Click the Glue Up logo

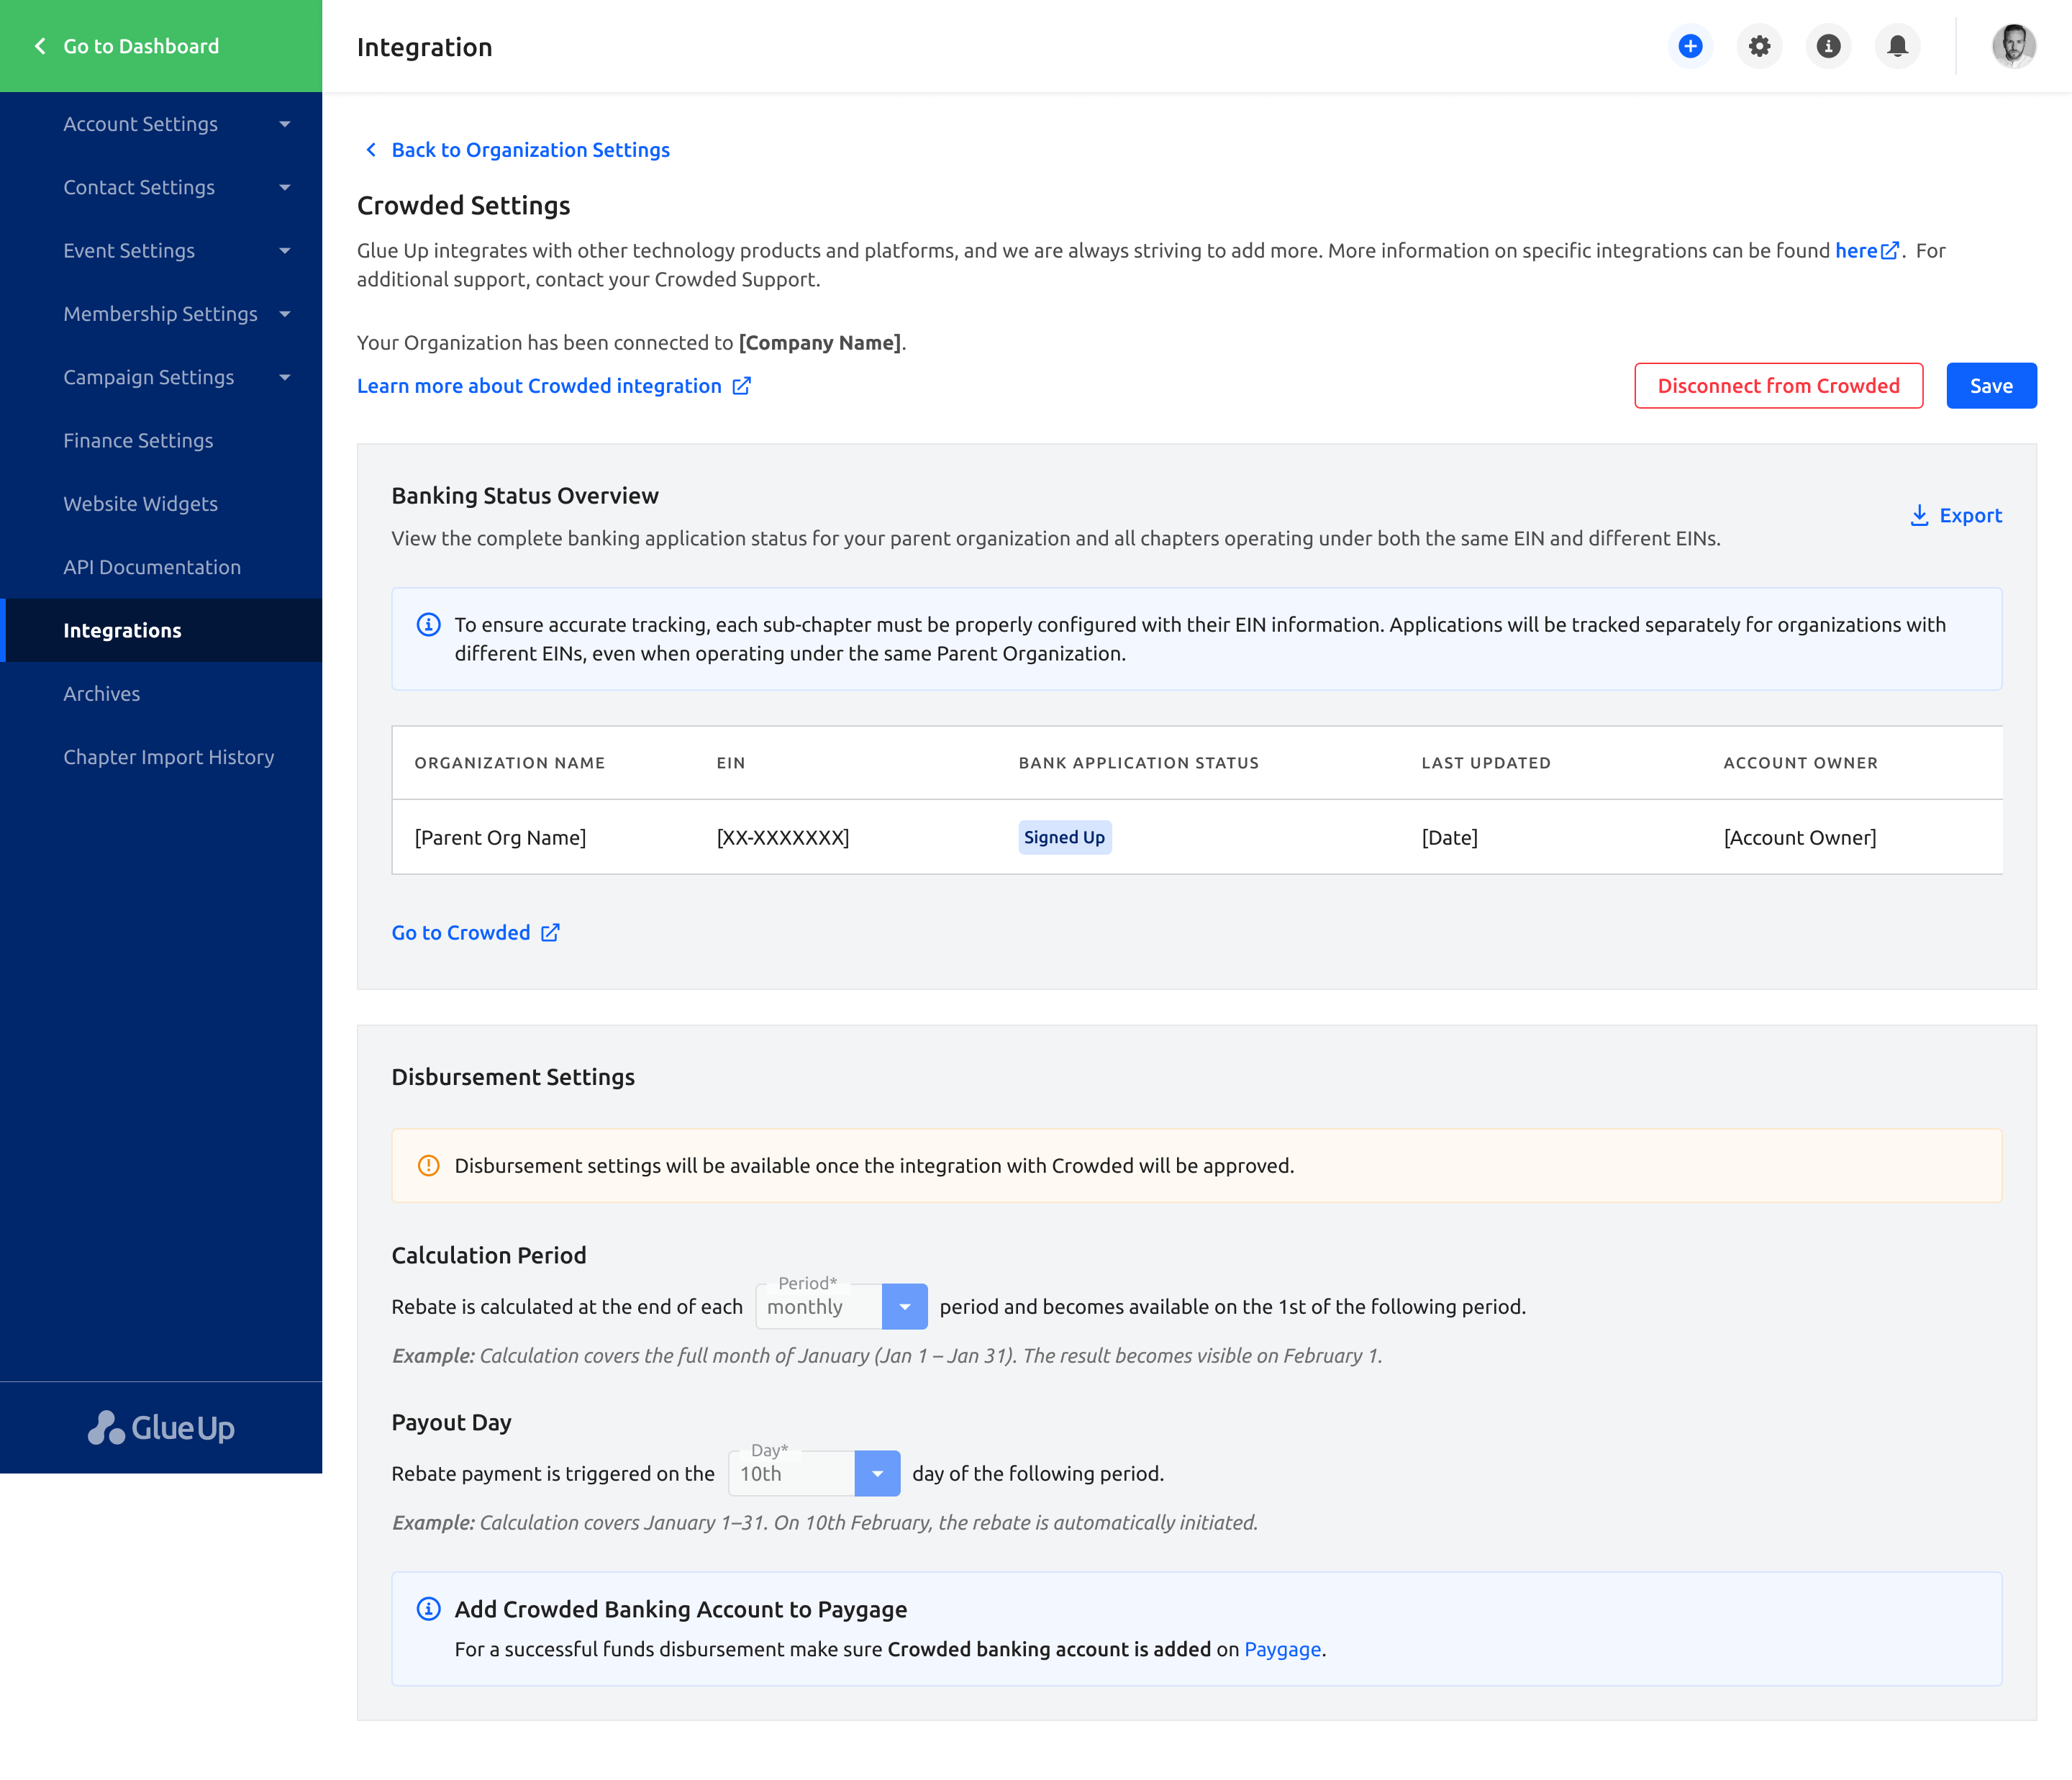[161, 1427]
